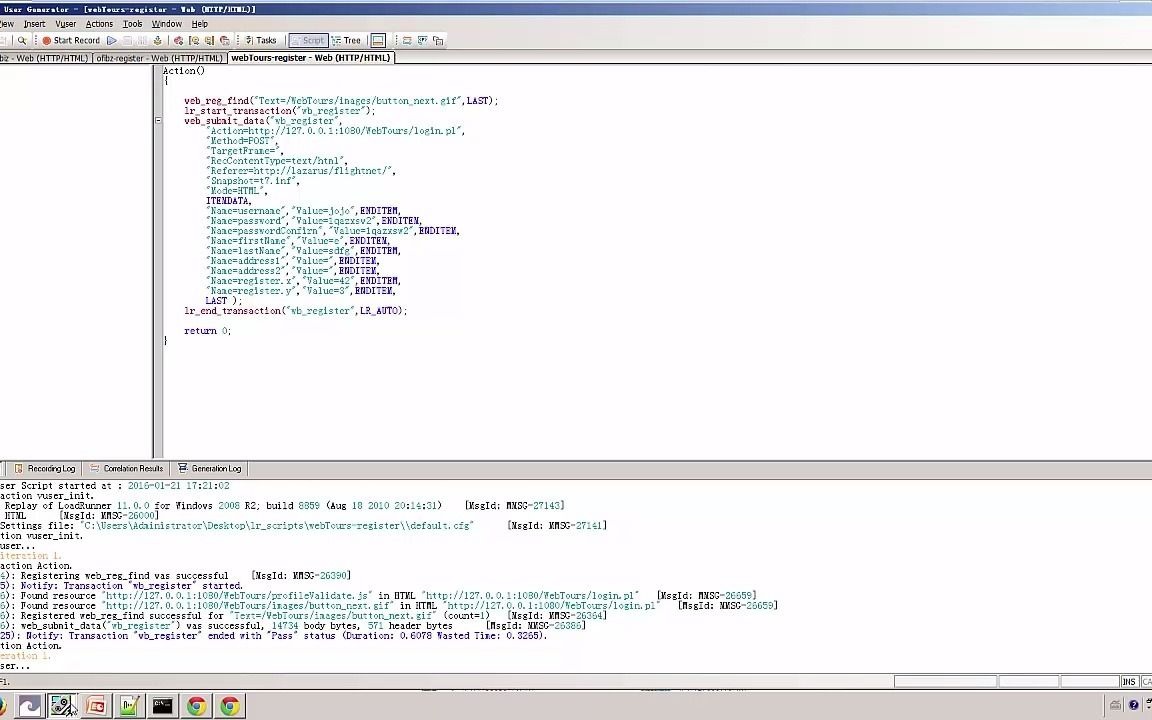
Task: Collapse the web_submit_data code fold
Action: coord(158,120)
